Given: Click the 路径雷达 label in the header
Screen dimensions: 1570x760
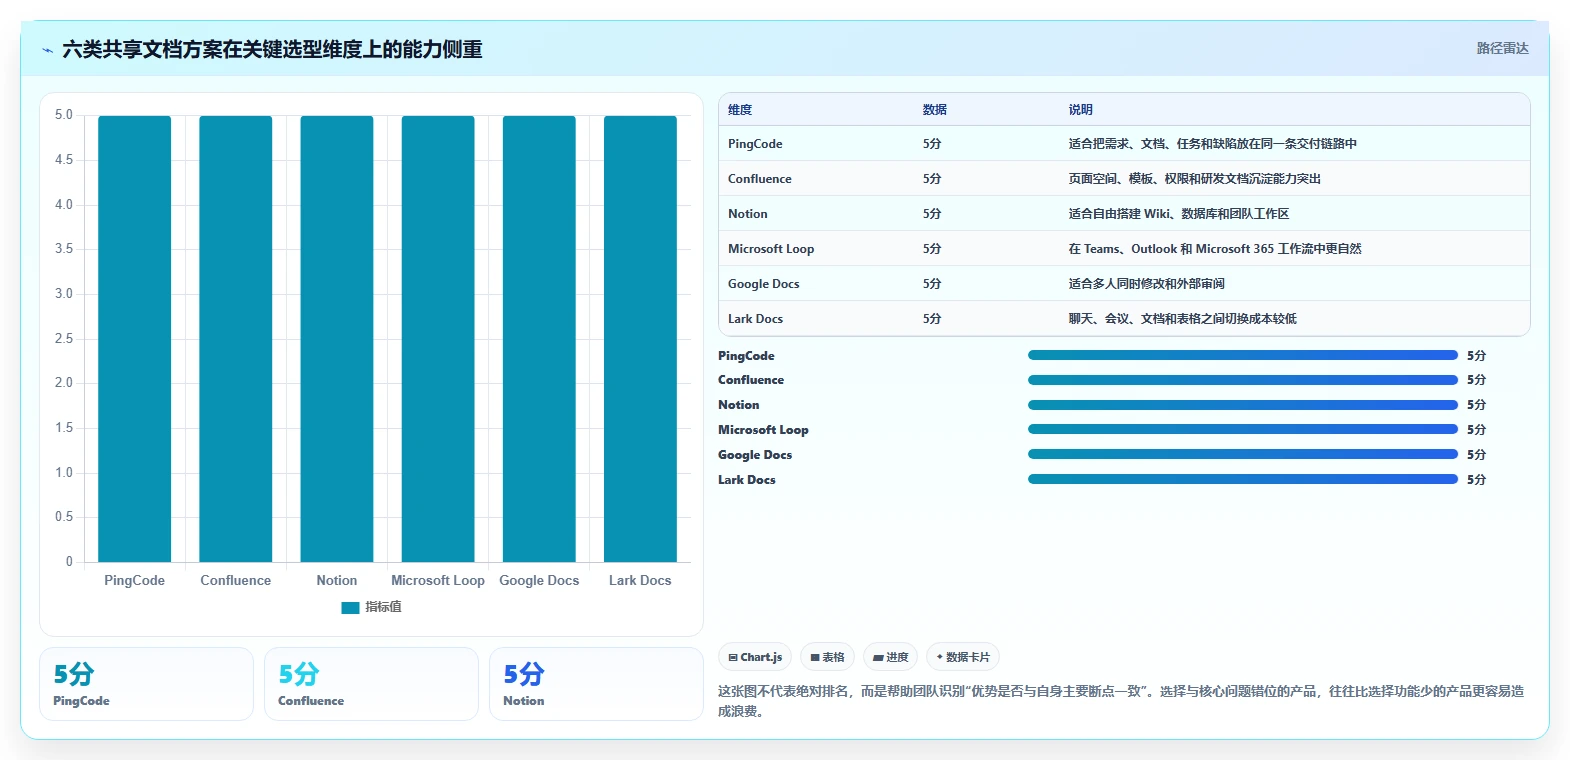Looking at the screenshot, I should pos(1503,48).
